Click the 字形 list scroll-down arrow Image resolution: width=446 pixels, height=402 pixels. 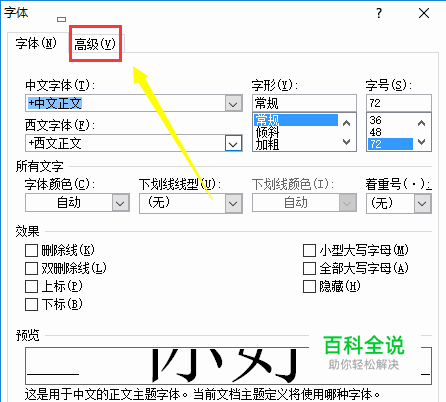[347, 141]
